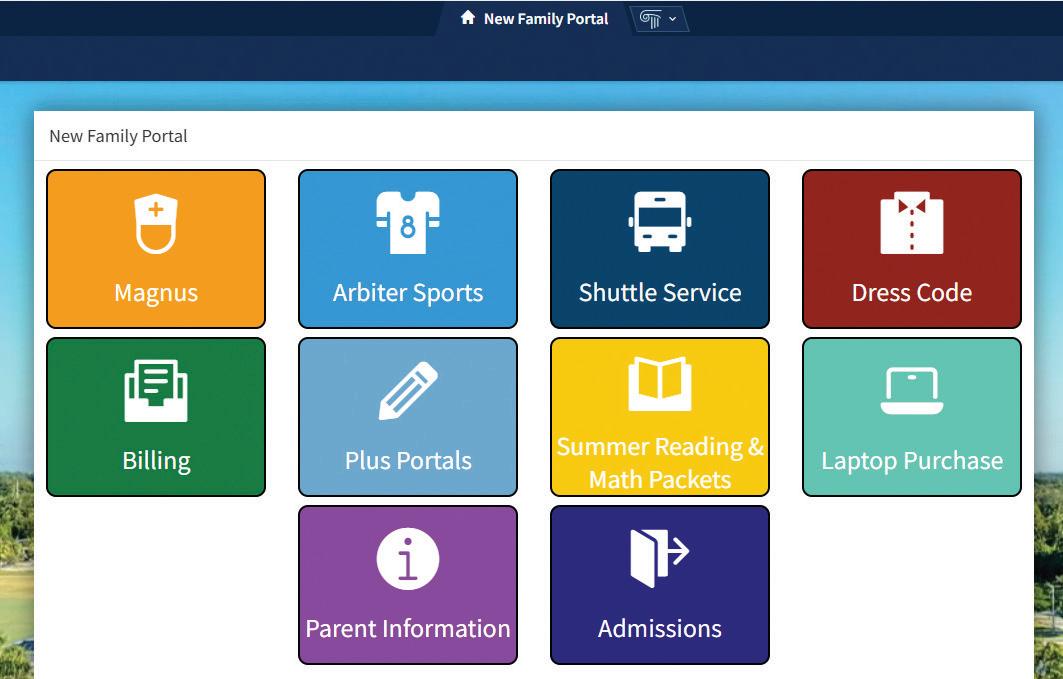This screenshot has height=679, width=1063.
Task: Expand the dropdown chevron beside the pillar logo
Action: (x=673, y=19)
